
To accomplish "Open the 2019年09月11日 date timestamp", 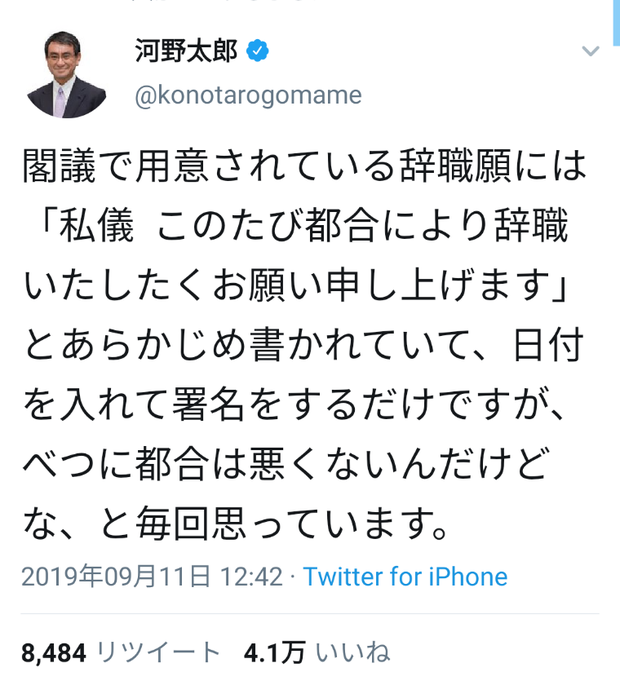I will (x=116, y=577).
